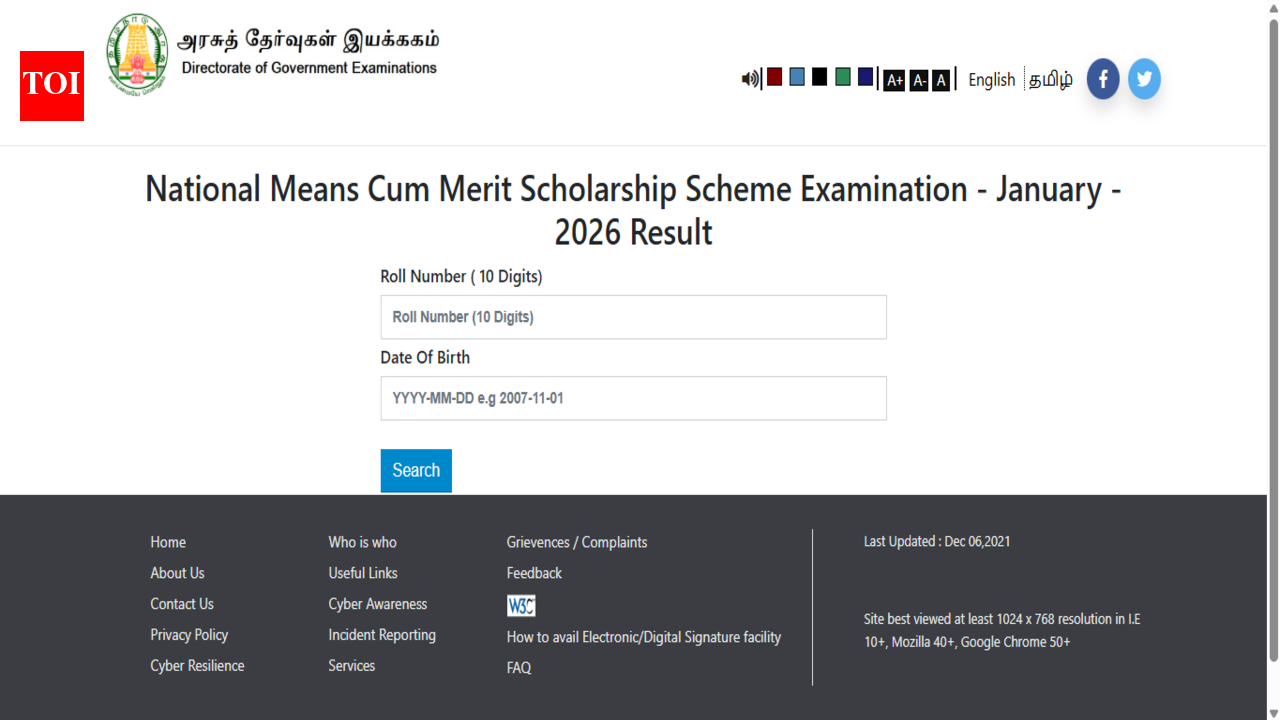Click the W3C validation icon

521,605
